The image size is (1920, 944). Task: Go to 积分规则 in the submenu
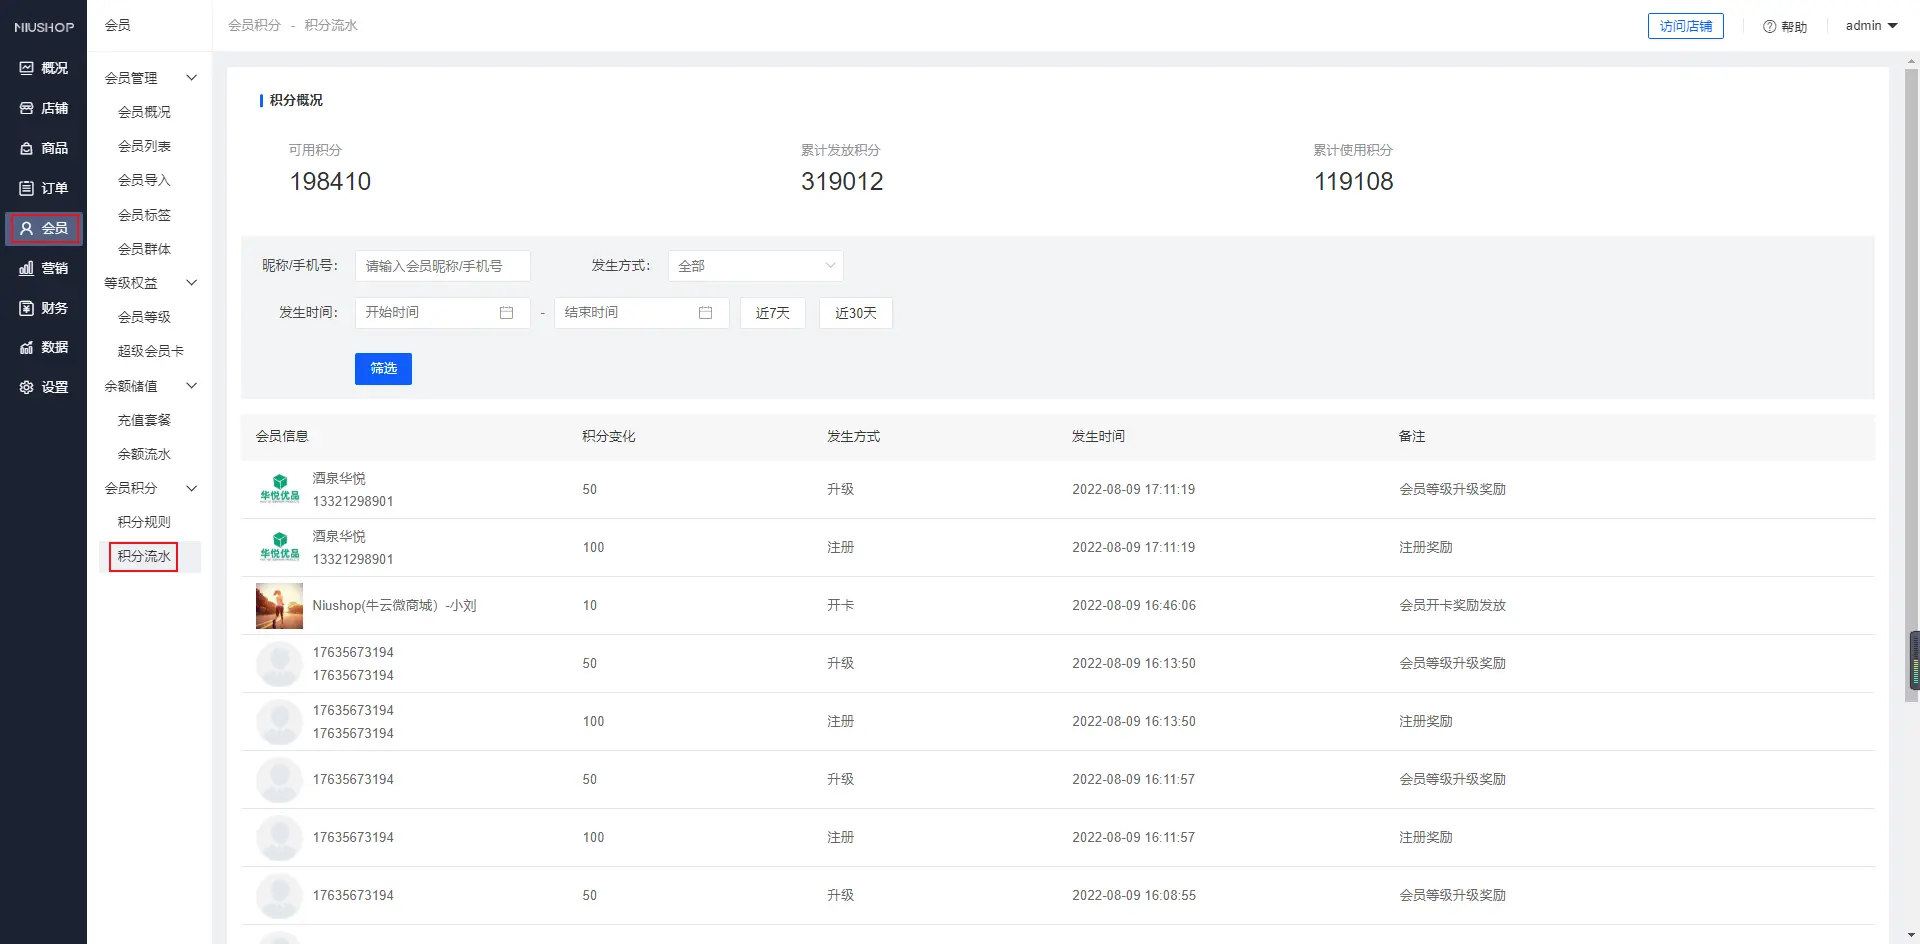click(144, 522)
